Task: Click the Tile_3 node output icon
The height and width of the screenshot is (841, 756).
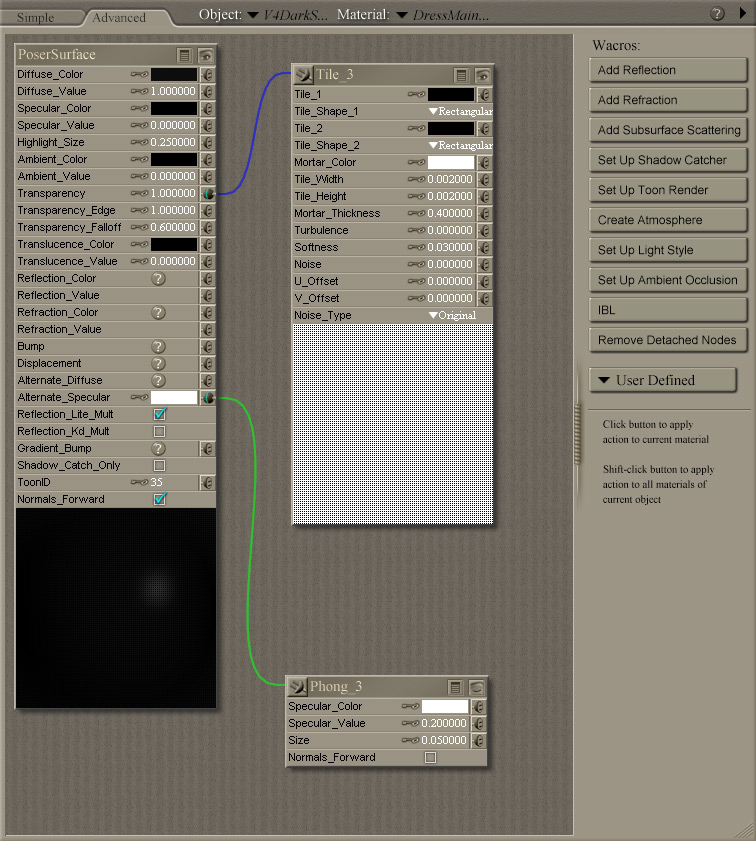Action: click(x=303, y=75)
